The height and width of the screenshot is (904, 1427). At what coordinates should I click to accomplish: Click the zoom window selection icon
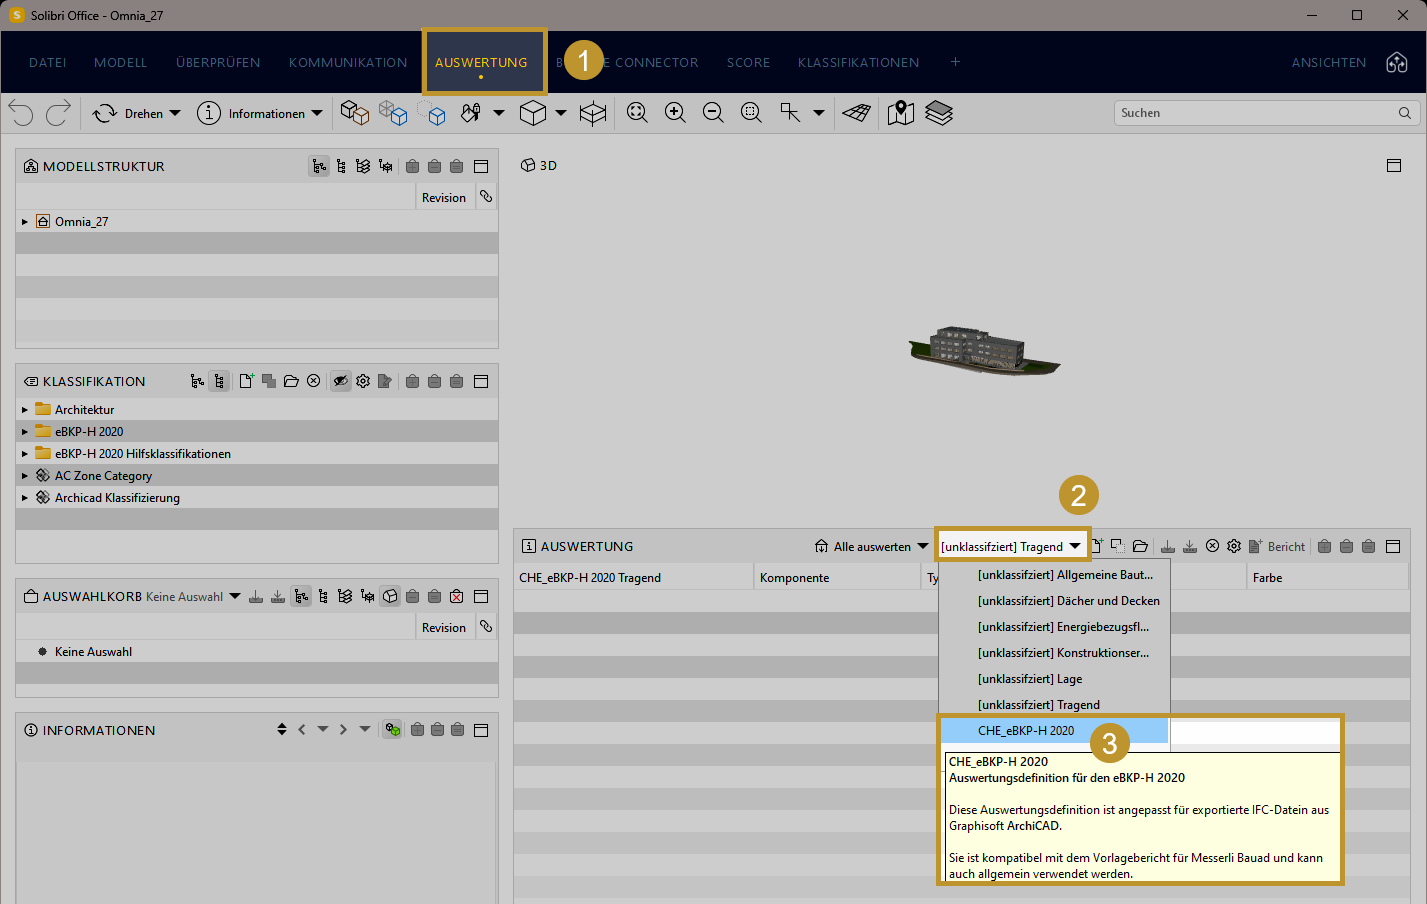[x=751, y=113]
